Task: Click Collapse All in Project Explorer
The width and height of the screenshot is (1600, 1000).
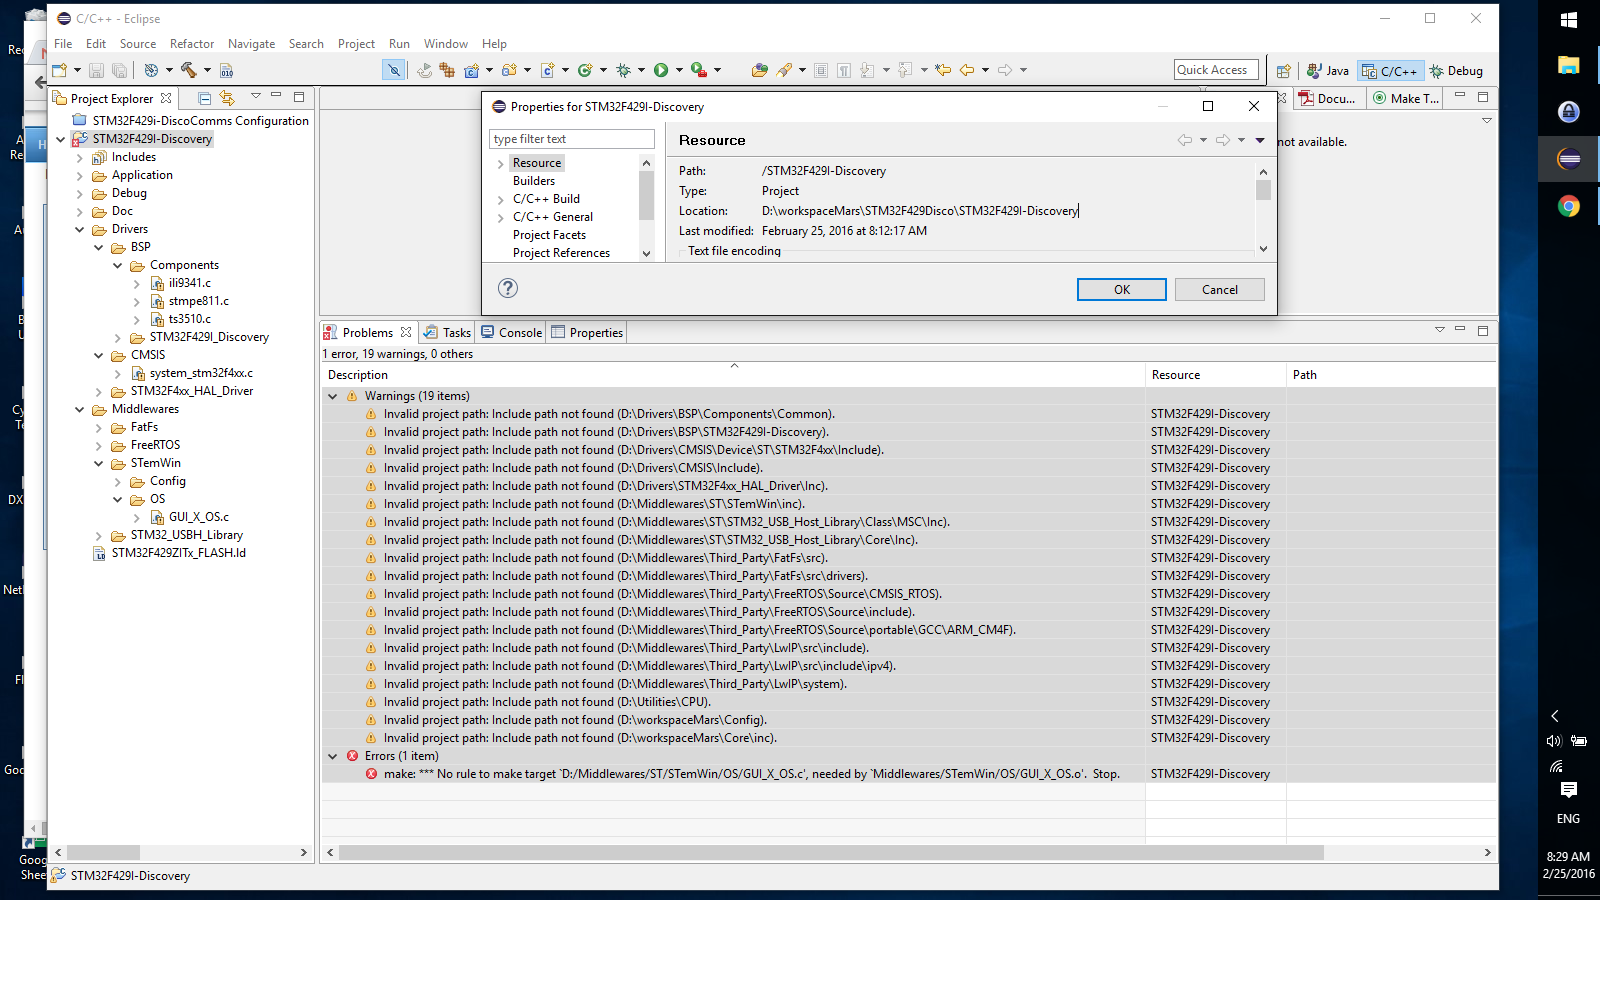Action: pyautogui.click(x=204, y=98)
